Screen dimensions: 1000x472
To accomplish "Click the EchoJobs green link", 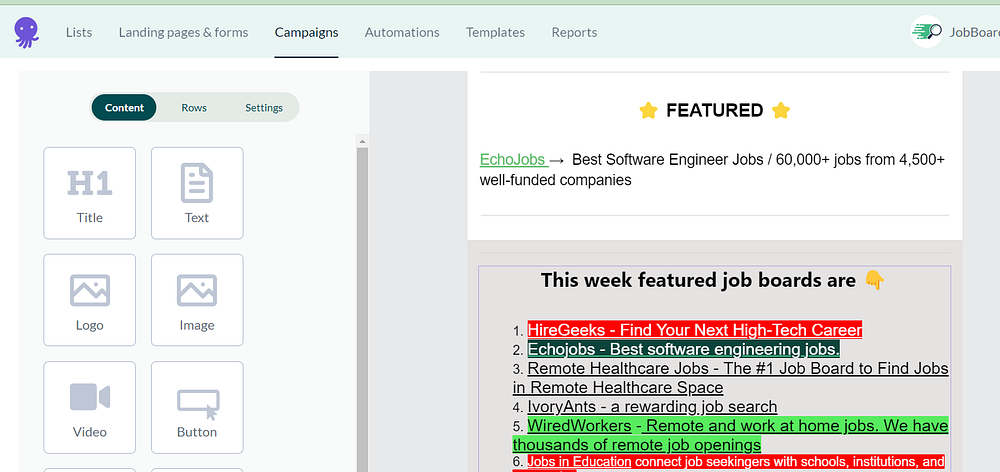I will coord(513,159).
